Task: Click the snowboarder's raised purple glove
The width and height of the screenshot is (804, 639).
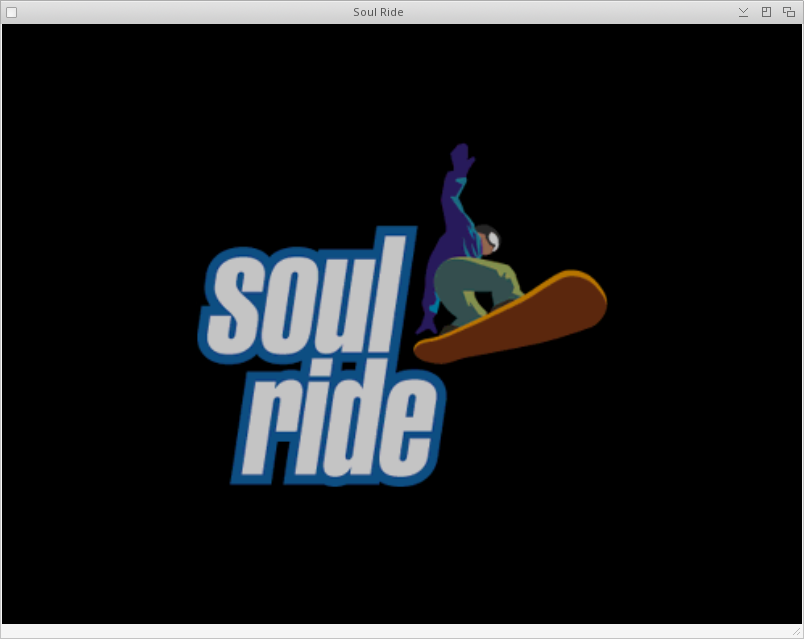Action: (x=461, y=160)
